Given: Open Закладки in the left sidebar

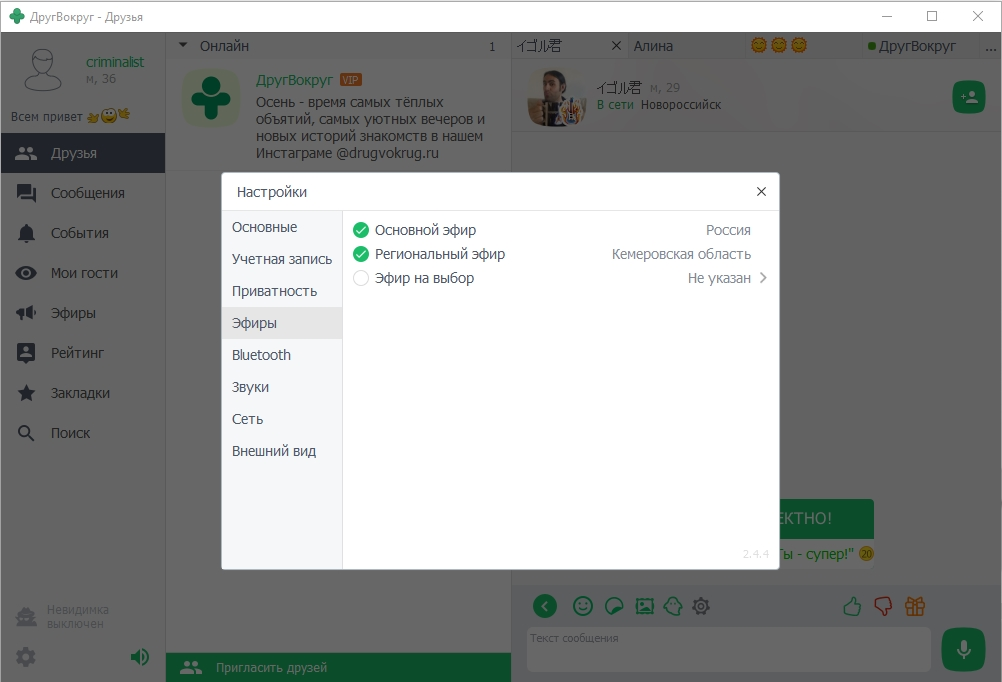Looking at the screenshot, I should [83, 393].
